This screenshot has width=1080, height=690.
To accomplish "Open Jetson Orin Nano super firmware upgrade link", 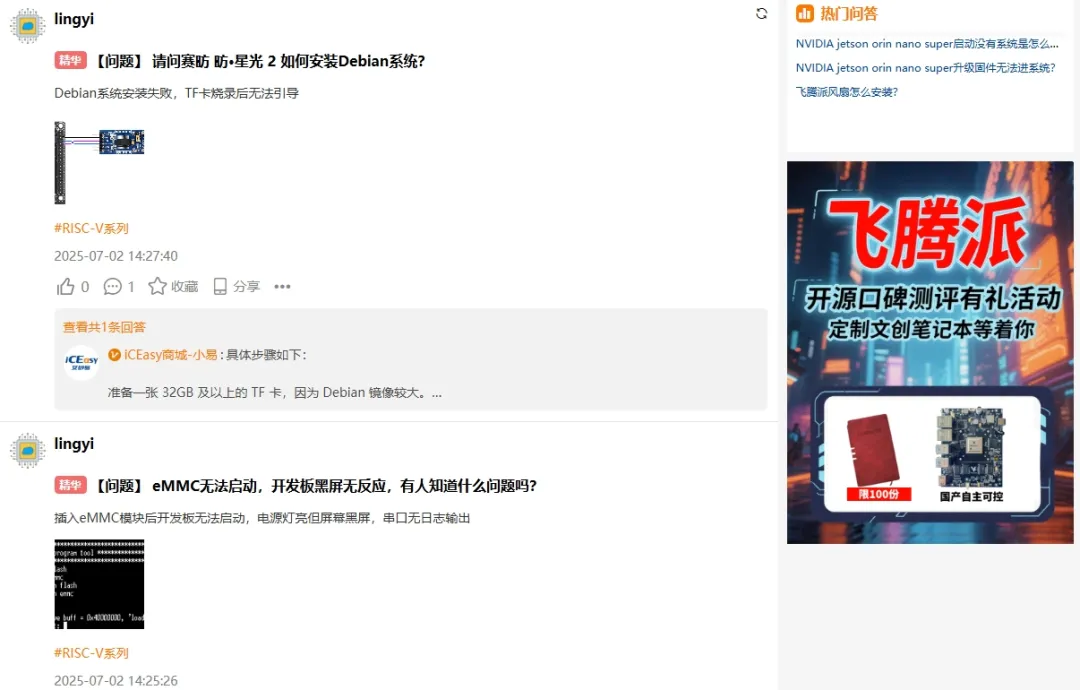I will pos(926,67).
